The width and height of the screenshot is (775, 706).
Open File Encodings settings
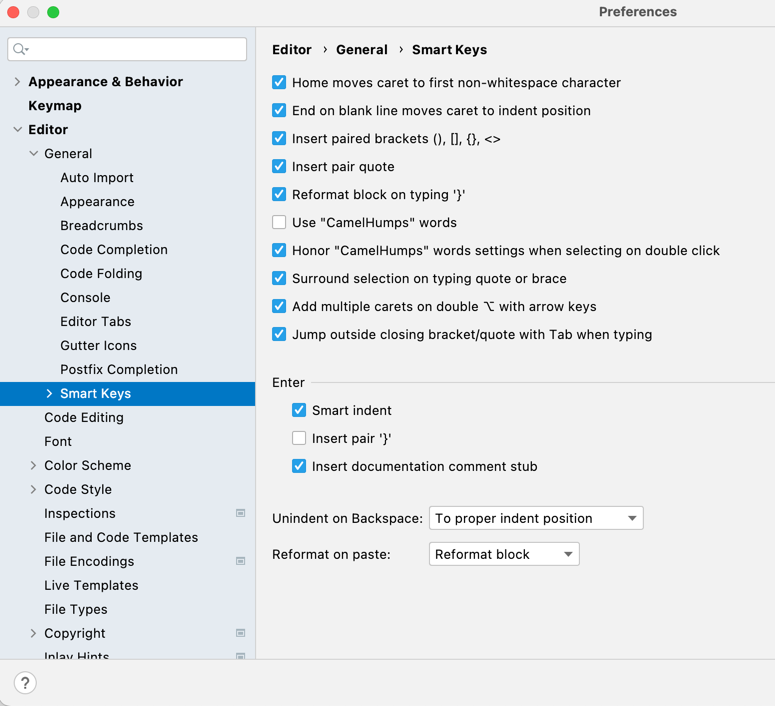click(x=89, y=561)
